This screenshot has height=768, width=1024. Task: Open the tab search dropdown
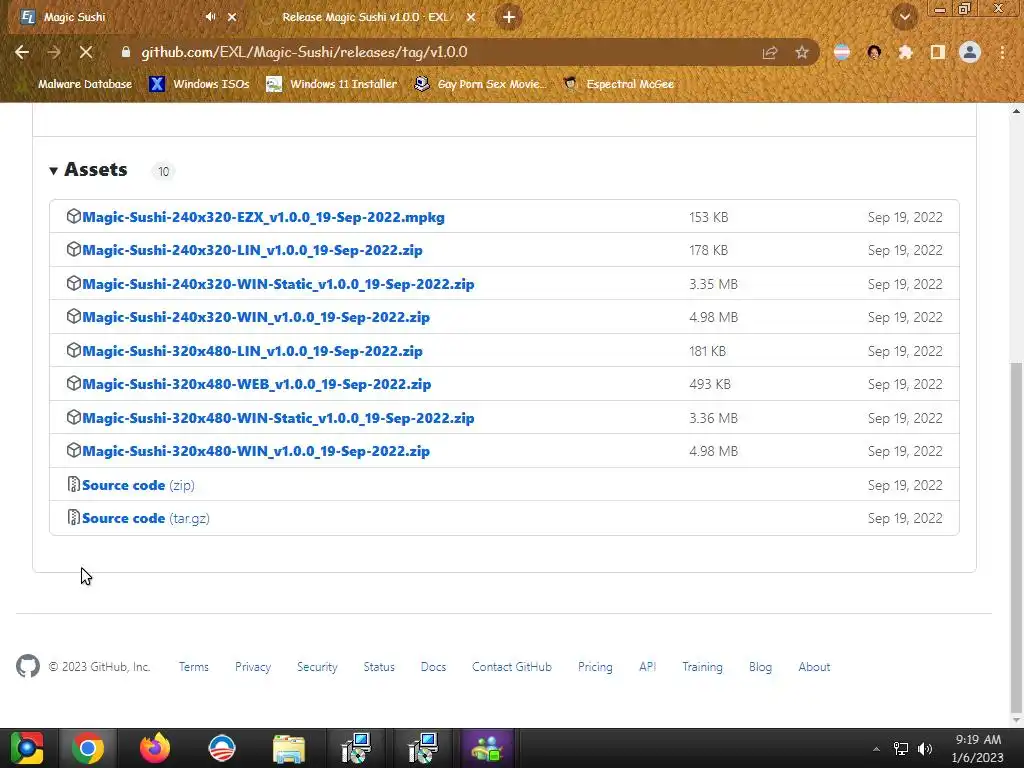click(x=905, y=17)
